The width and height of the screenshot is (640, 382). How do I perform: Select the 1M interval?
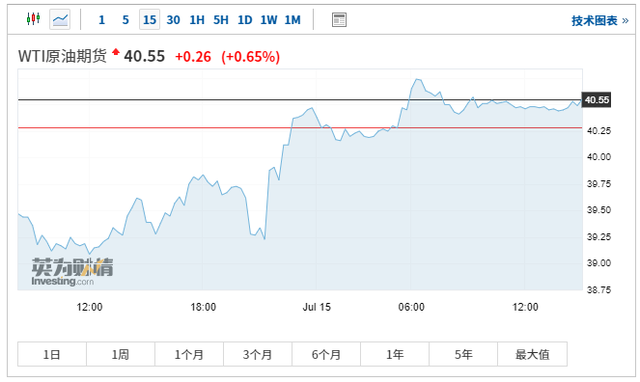[293, 20]
